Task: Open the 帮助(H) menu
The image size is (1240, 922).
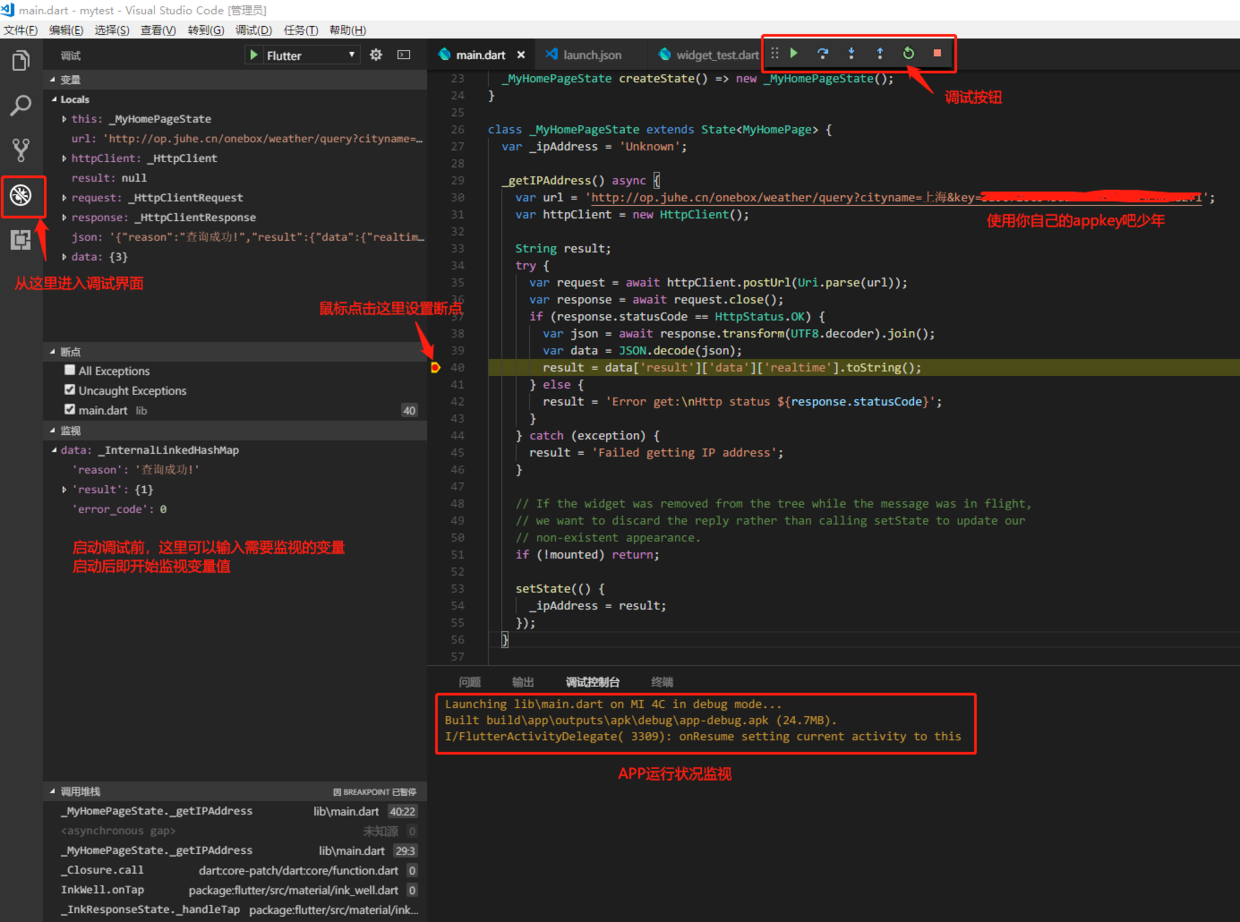Action: click(x=347, y=30)
